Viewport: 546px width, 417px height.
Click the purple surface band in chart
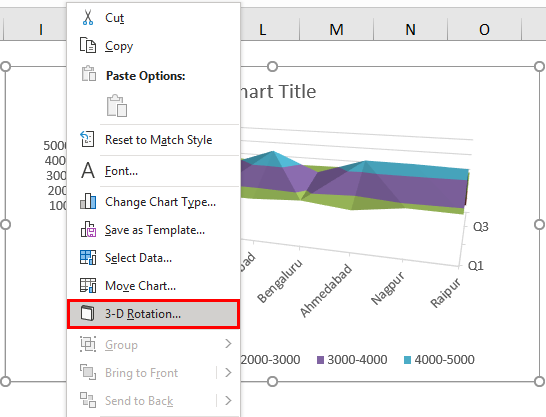pos(418,190)
